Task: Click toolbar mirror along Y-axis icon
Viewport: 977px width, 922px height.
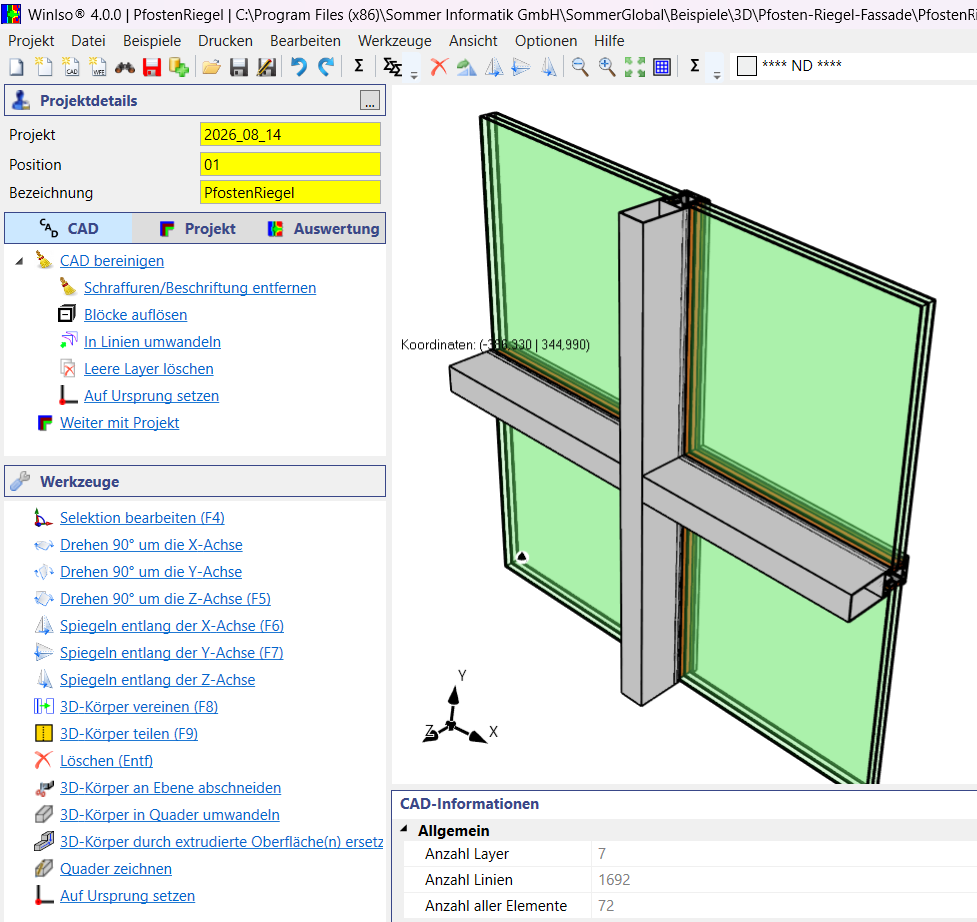Action: pyautogui.click(x=520, y=67)
